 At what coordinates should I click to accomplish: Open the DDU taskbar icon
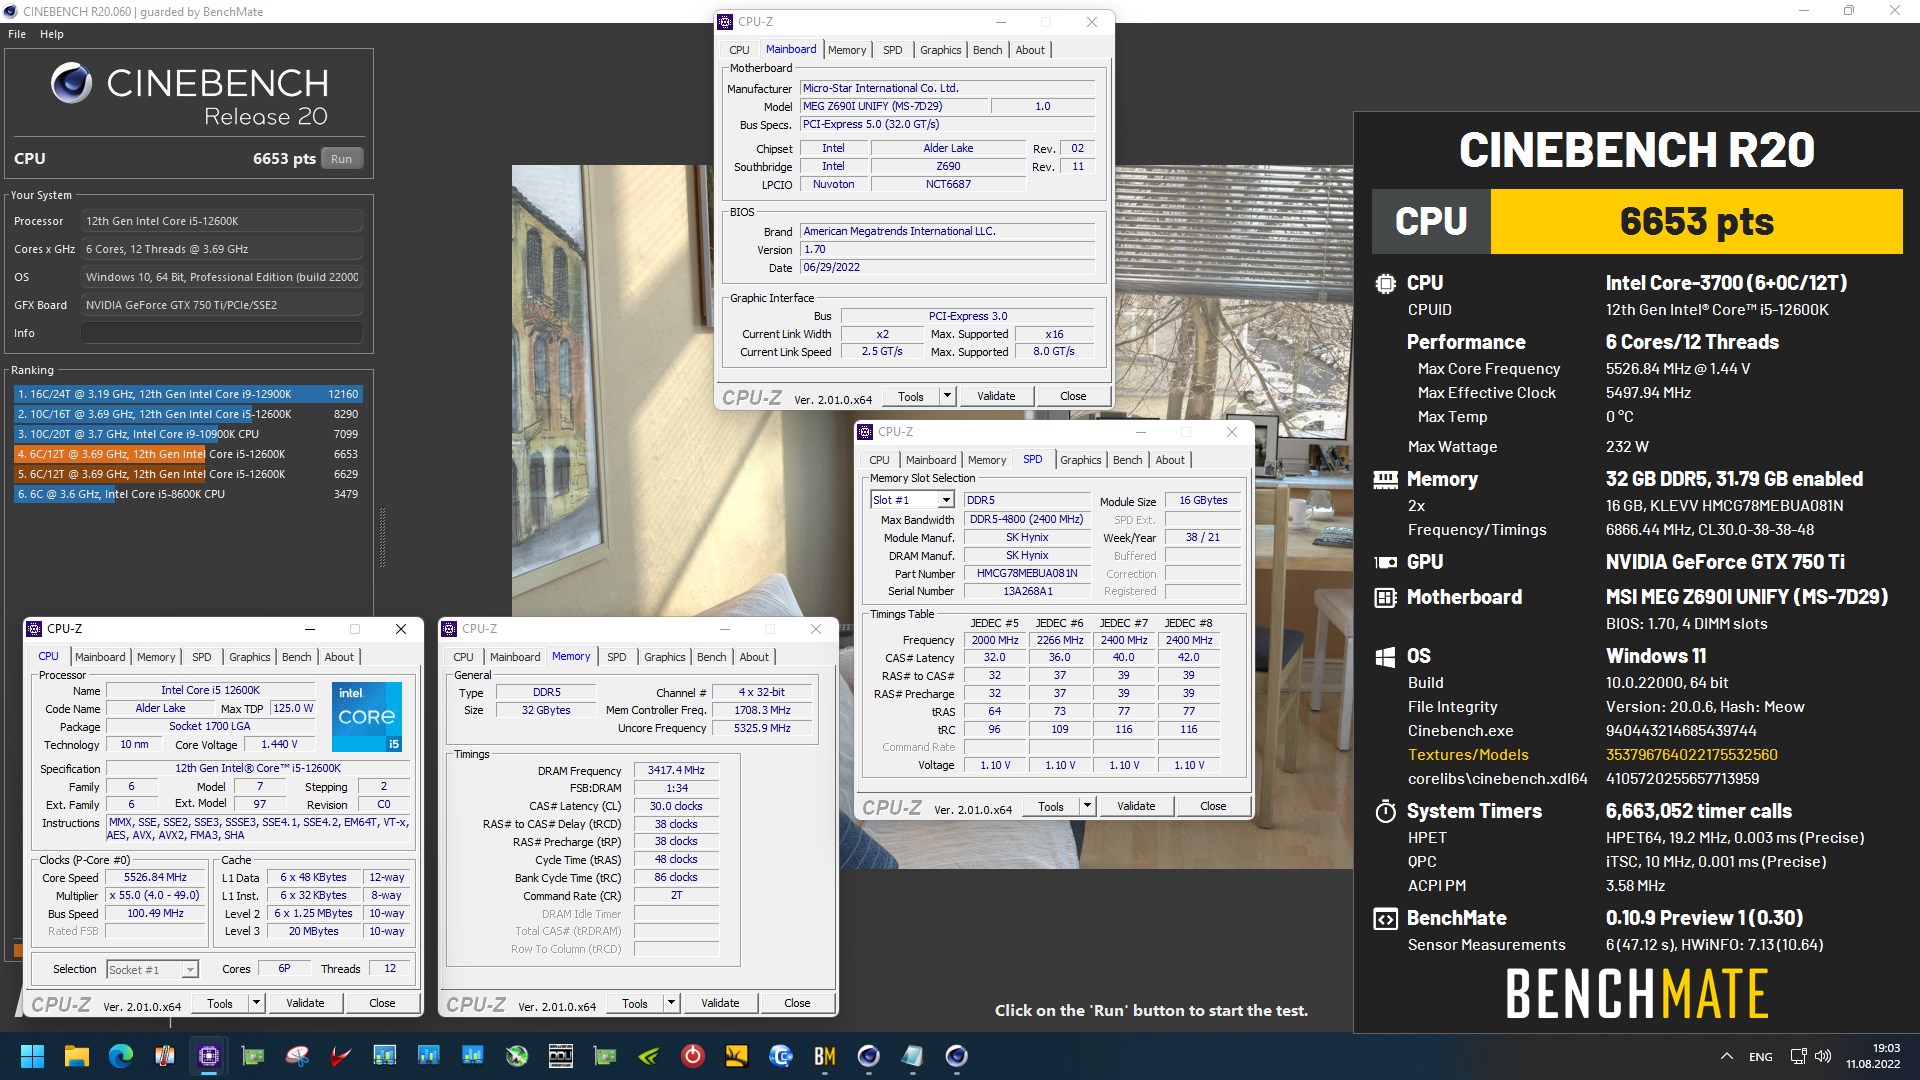tap(561, 1056)
